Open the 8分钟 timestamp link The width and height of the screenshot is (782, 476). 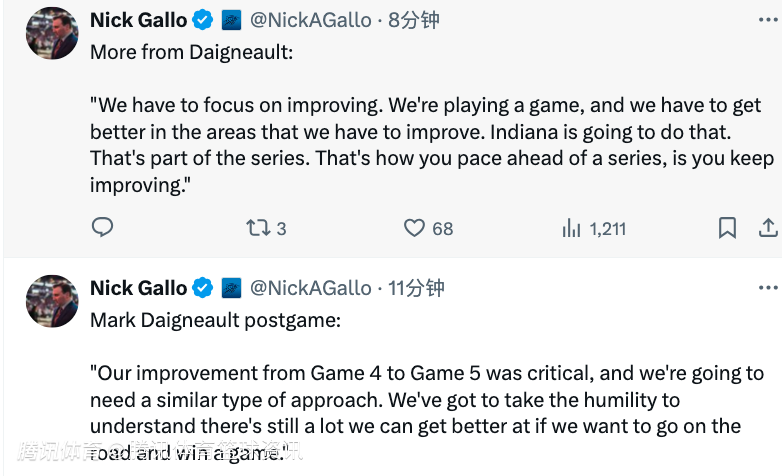pos(414,20)
